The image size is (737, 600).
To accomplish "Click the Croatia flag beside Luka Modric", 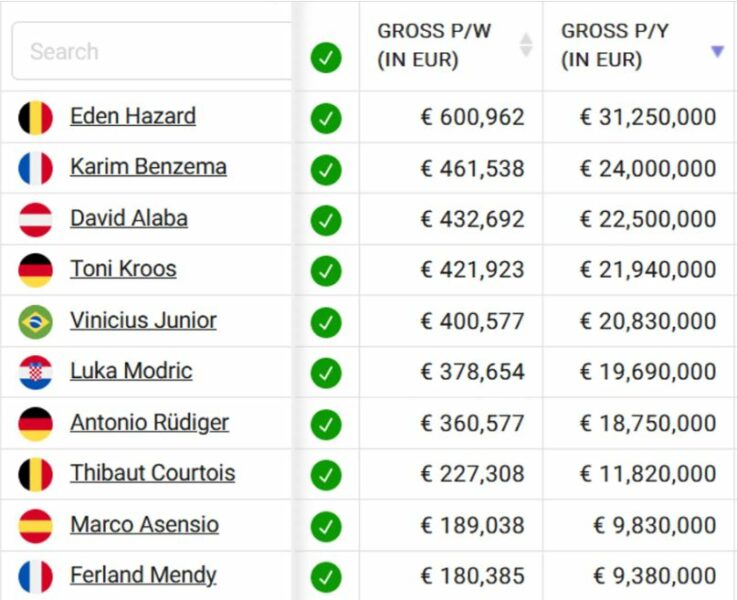I will 35,373.
